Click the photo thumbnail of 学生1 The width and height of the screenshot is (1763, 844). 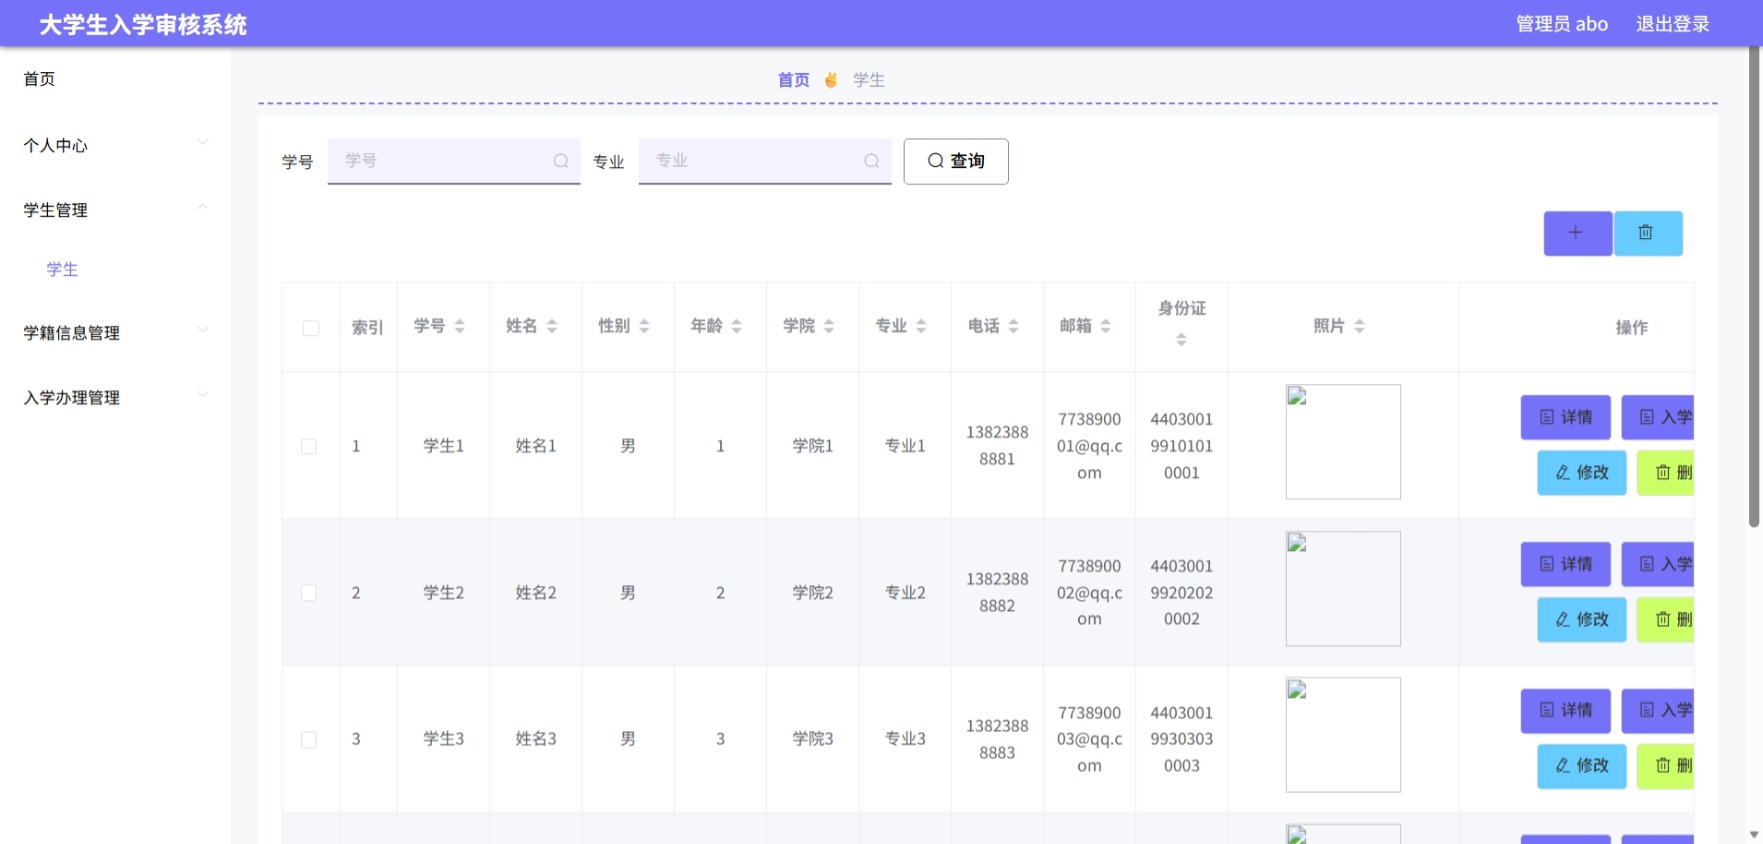[x=1343, y=442]
